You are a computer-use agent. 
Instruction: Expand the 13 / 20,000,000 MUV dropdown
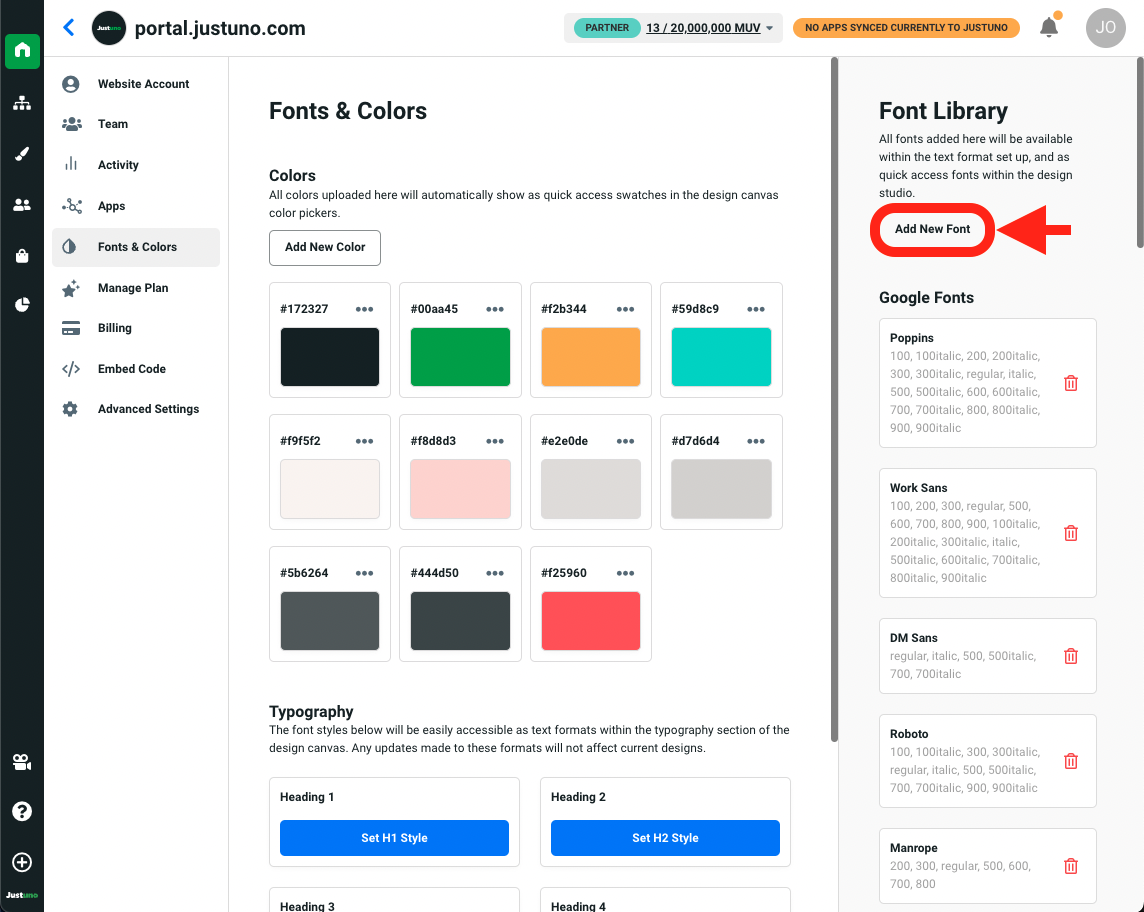coord(710,28)
